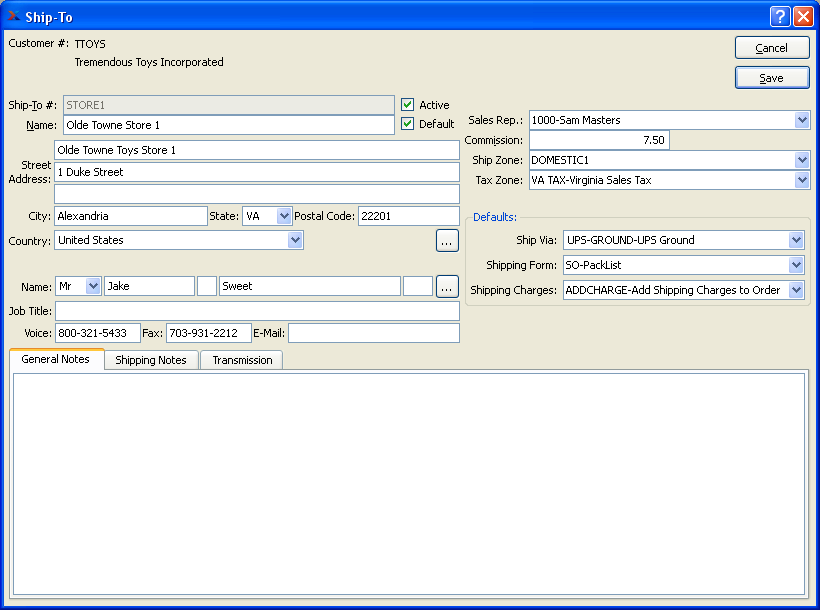Uncheck the Active checkbox
Image resolution: width=820 pixels, height=610 pixels.
(408, 105)
